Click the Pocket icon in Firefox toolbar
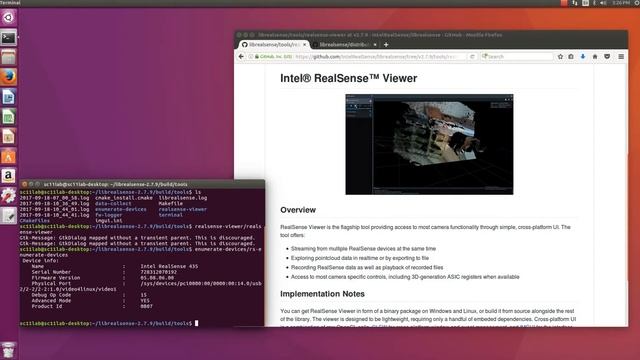Screen dimensions: 640x360 click(607, 57)
